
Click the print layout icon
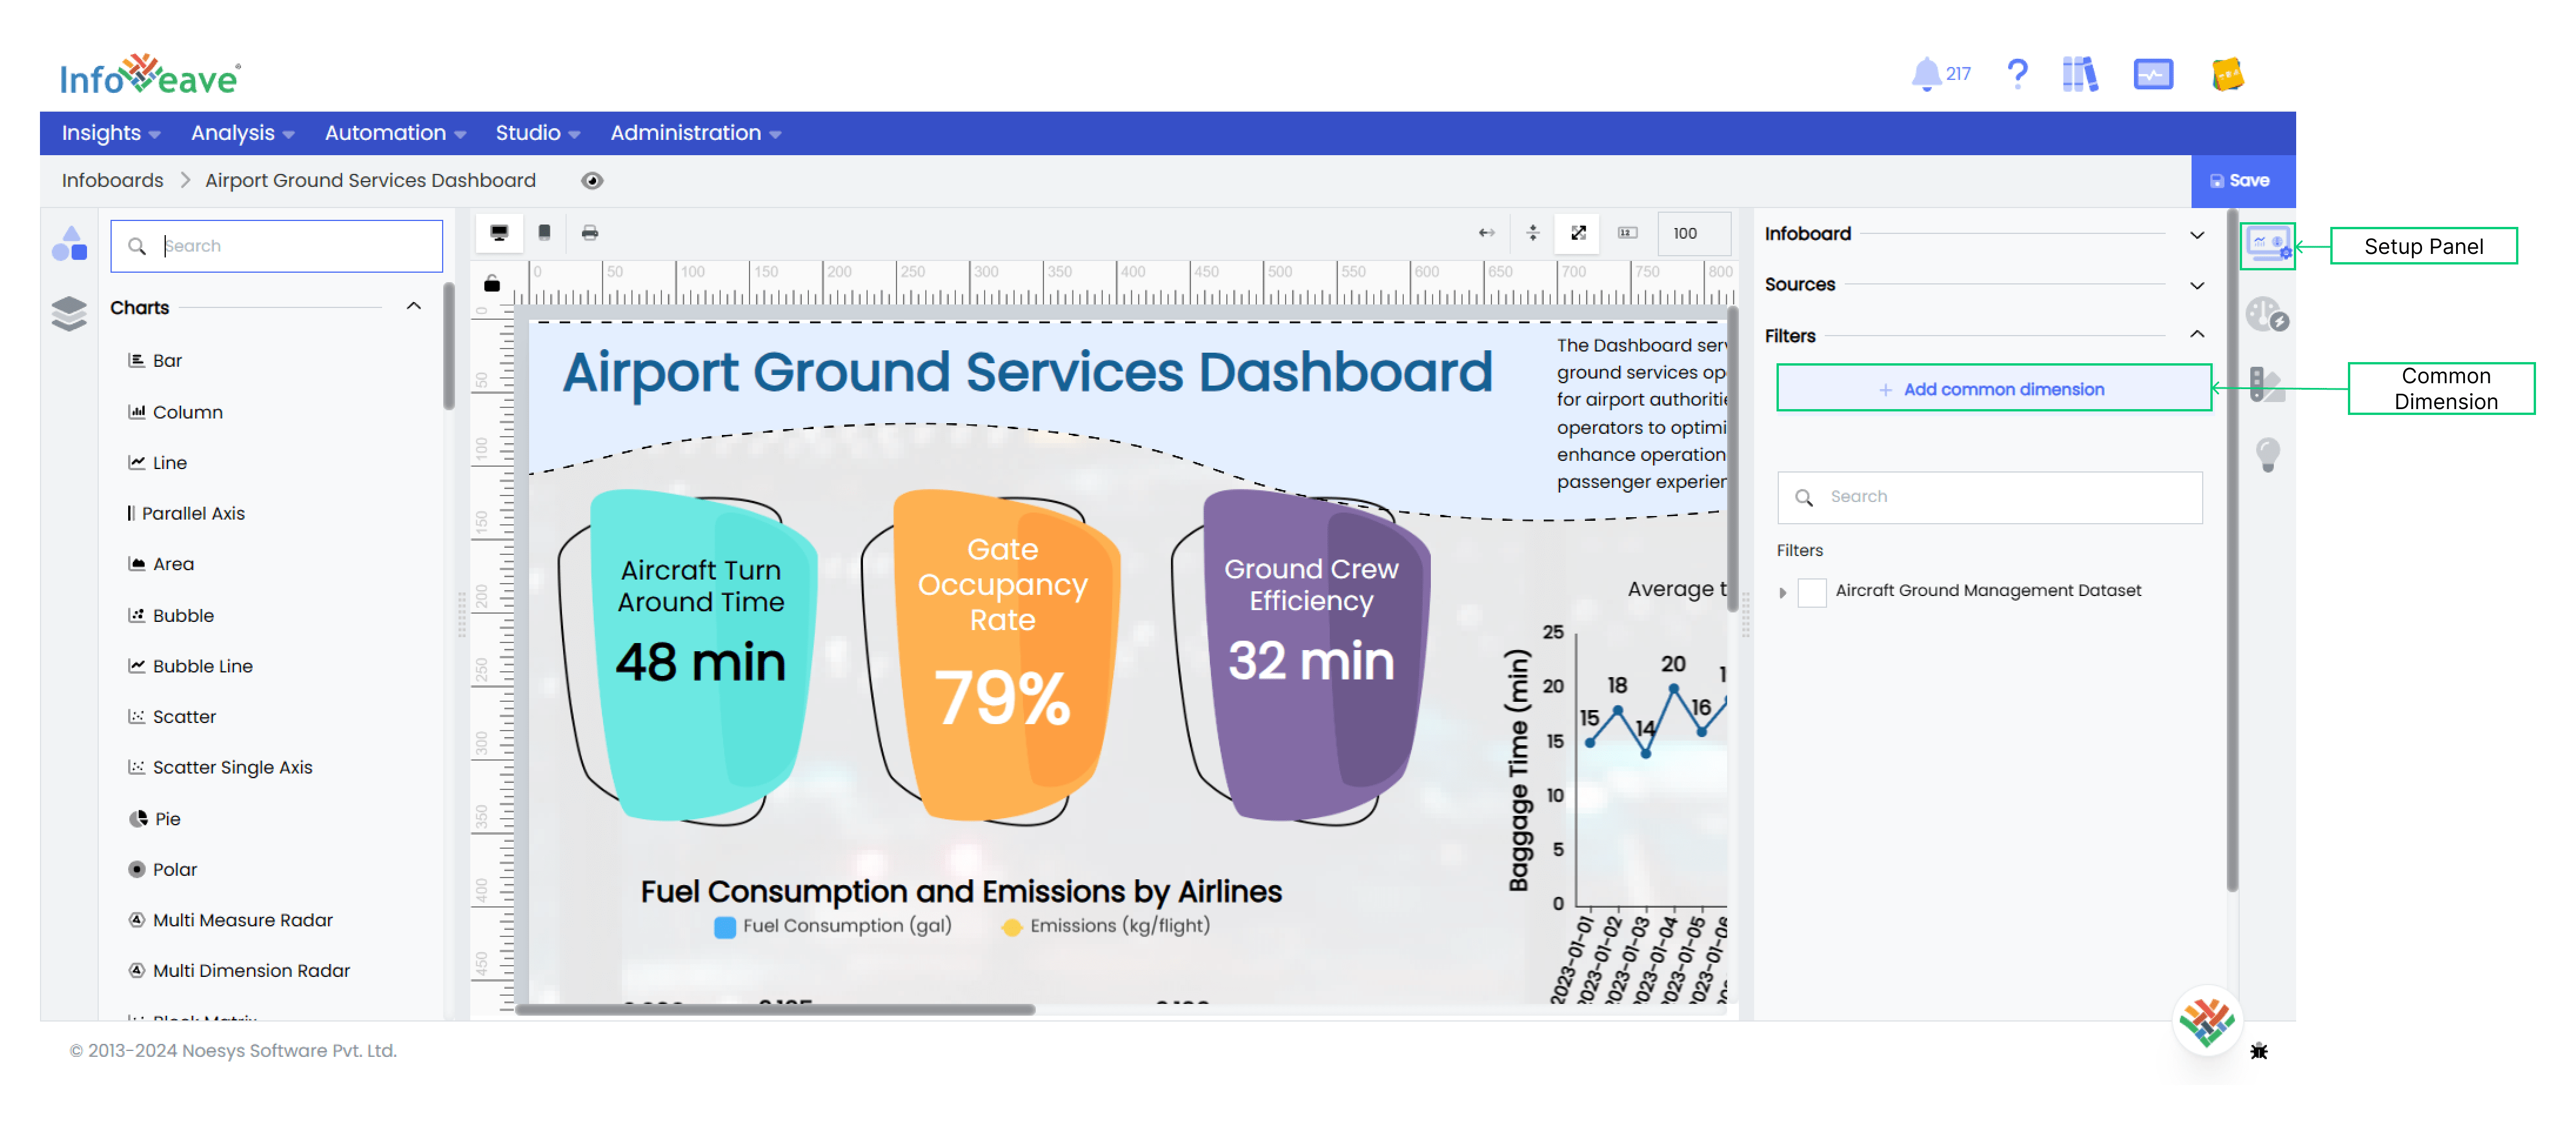(590, 233)
